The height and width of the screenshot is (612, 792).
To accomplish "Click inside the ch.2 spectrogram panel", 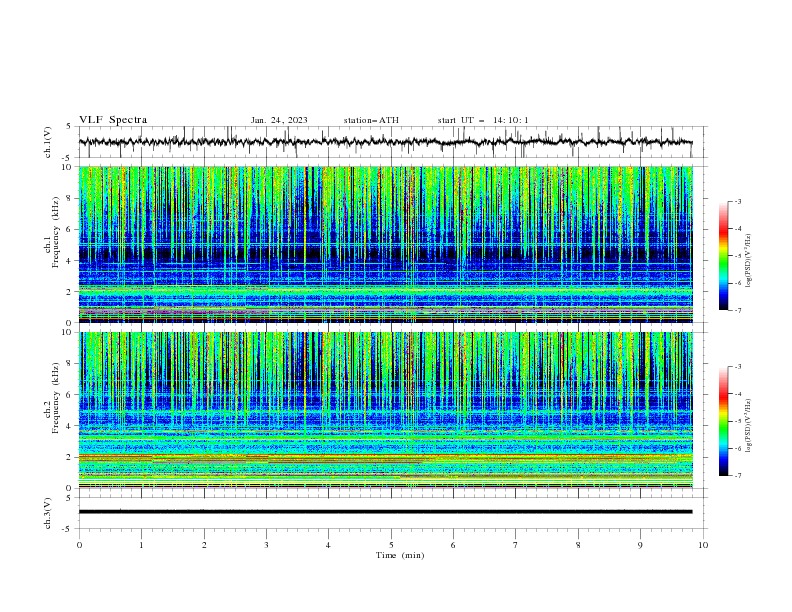I will 386,410.
